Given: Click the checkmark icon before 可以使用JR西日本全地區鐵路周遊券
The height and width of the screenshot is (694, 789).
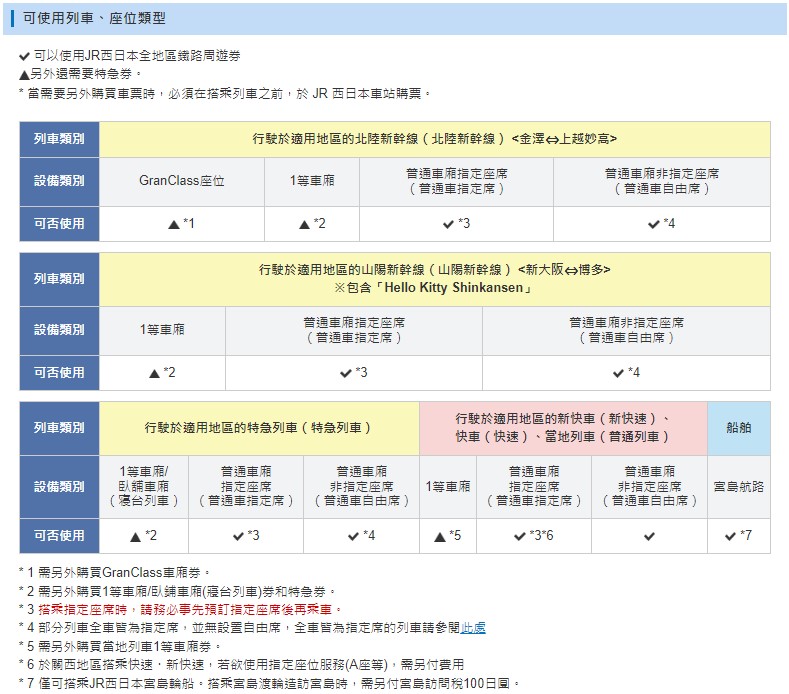Looking at the screenshot, I should (25, 56).
